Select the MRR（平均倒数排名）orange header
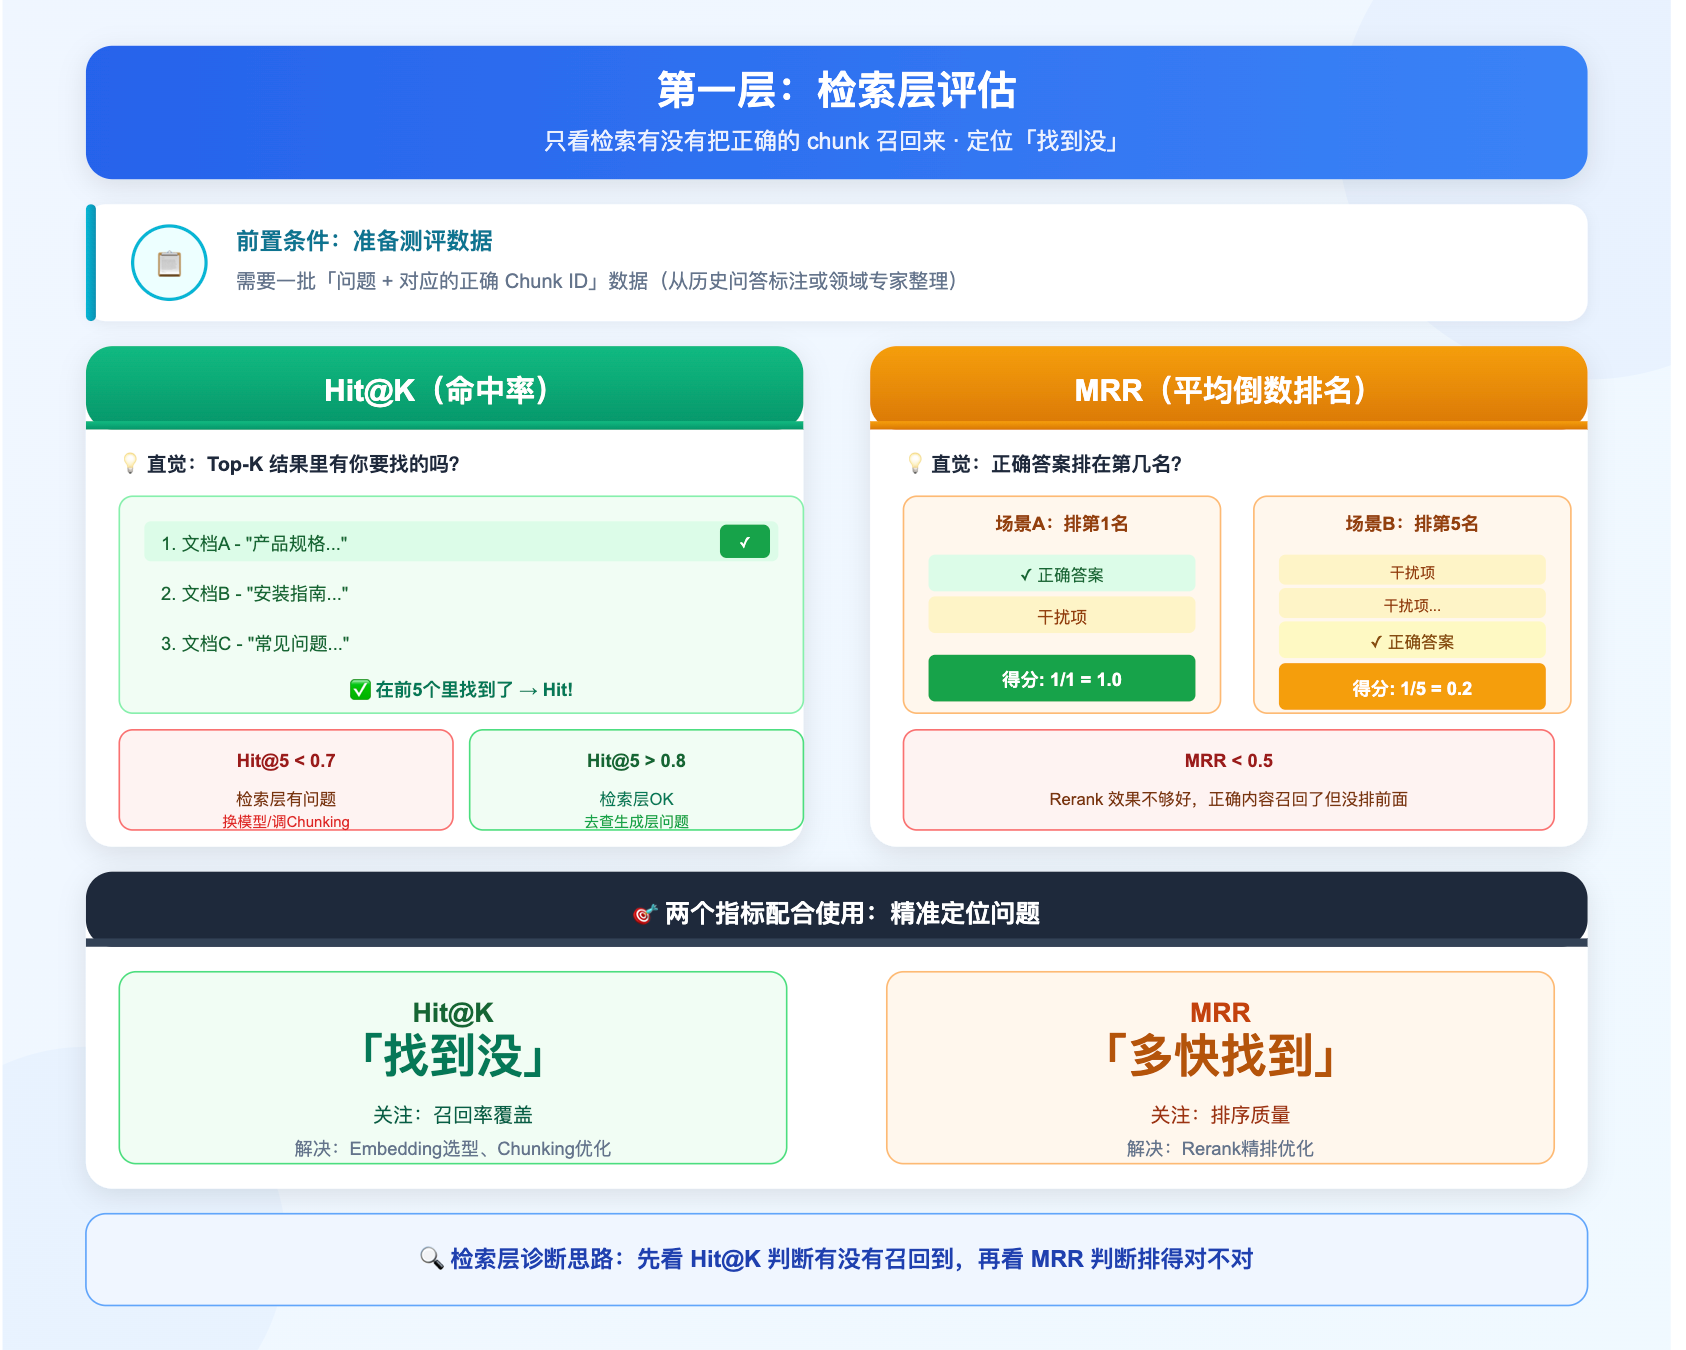The image size is (1686, 1350). (x=1227, y=389)
